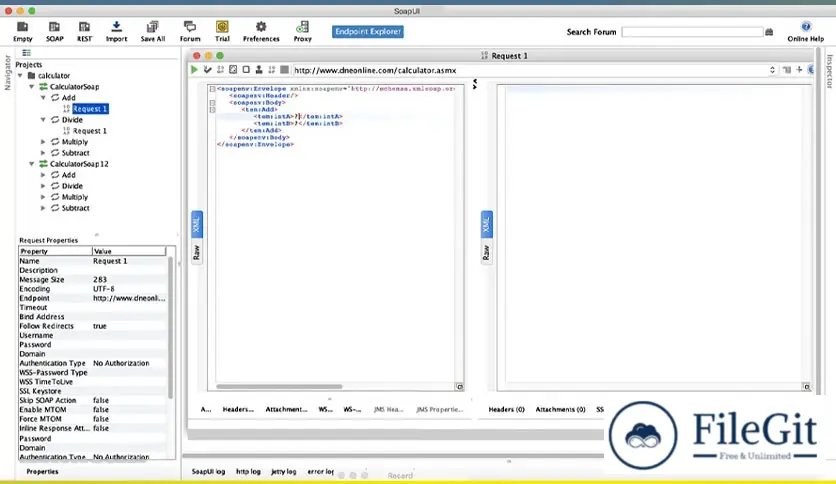Click the tab icon left of the plus
This screenshot has width=836, height=484.
click(787, 70)
